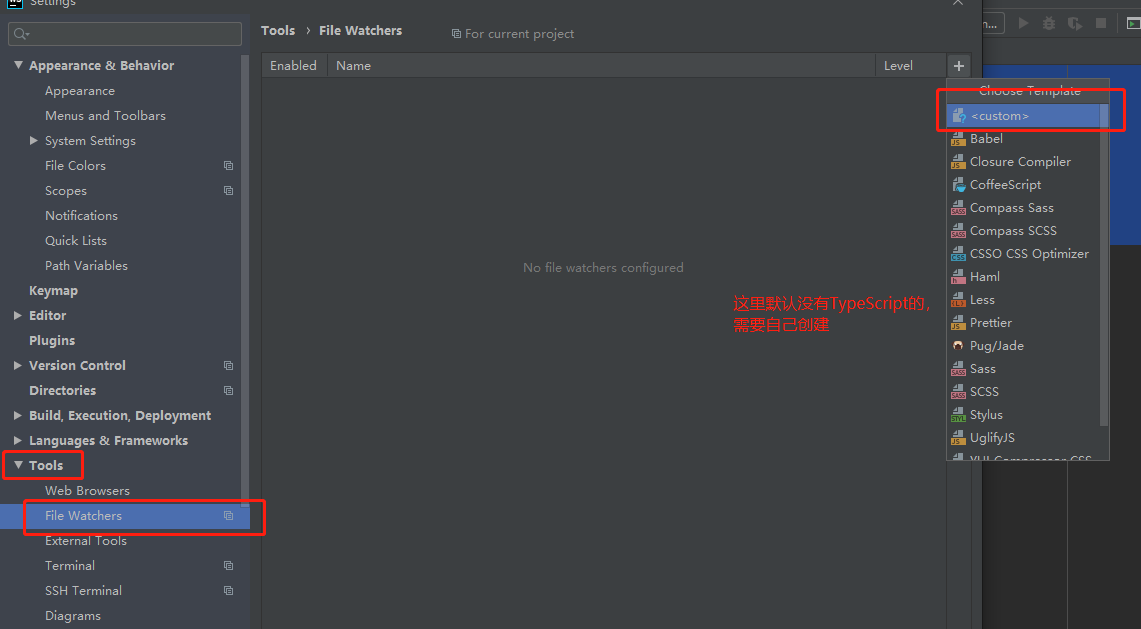
Task: Go to Directories settings
Action: point(63,390)
